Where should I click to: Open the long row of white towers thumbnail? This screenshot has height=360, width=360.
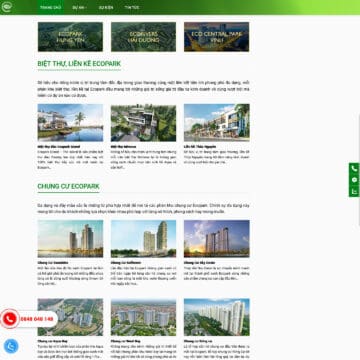pos(217,317)
